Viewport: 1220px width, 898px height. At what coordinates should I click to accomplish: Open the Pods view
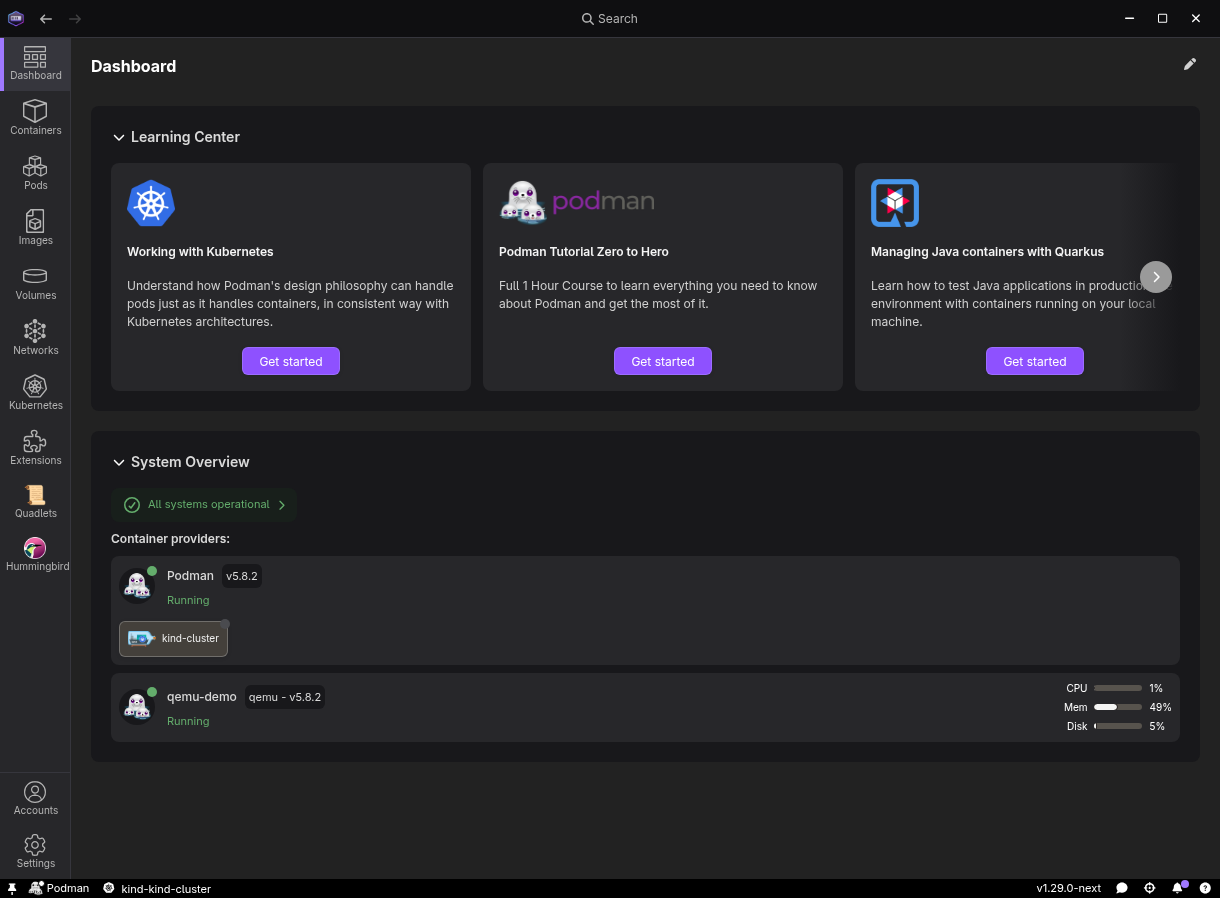[36, 174]
